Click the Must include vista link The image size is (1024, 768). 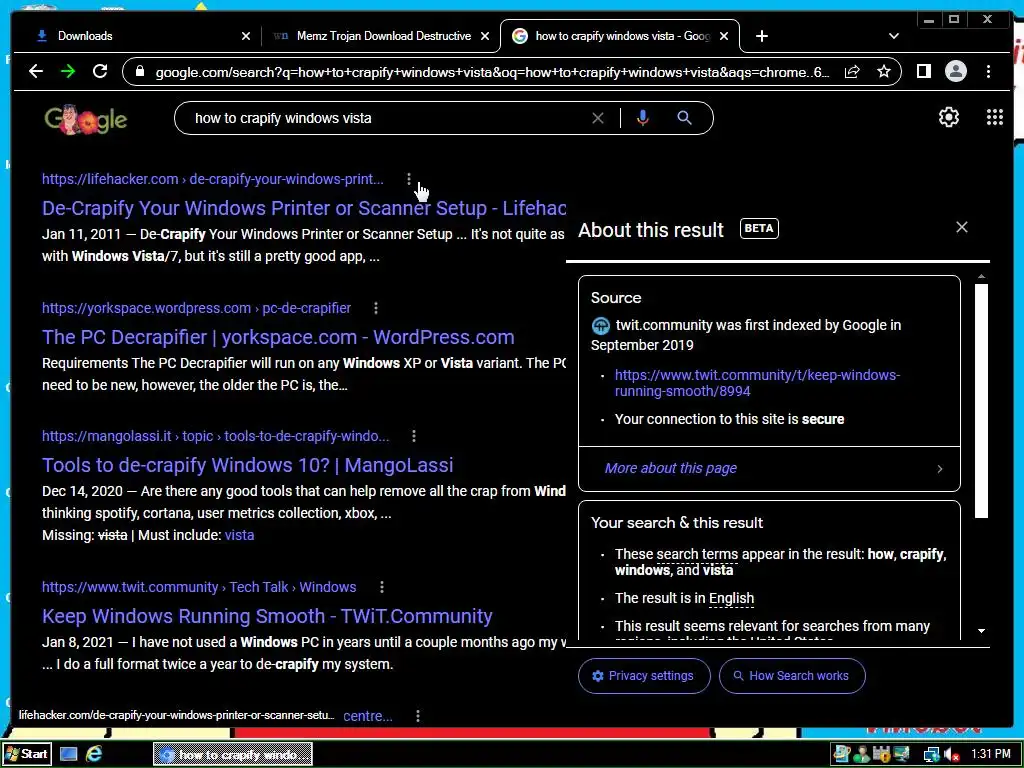point(239,535)
